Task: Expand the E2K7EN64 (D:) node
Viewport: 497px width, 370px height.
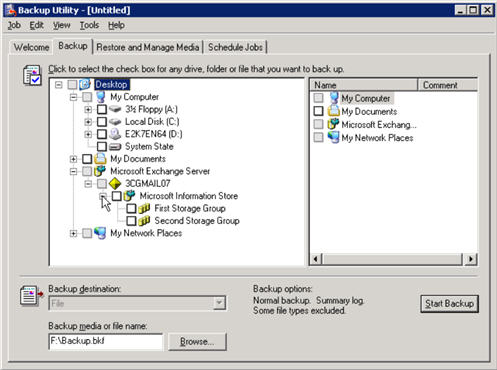Action: pos(88,134)
